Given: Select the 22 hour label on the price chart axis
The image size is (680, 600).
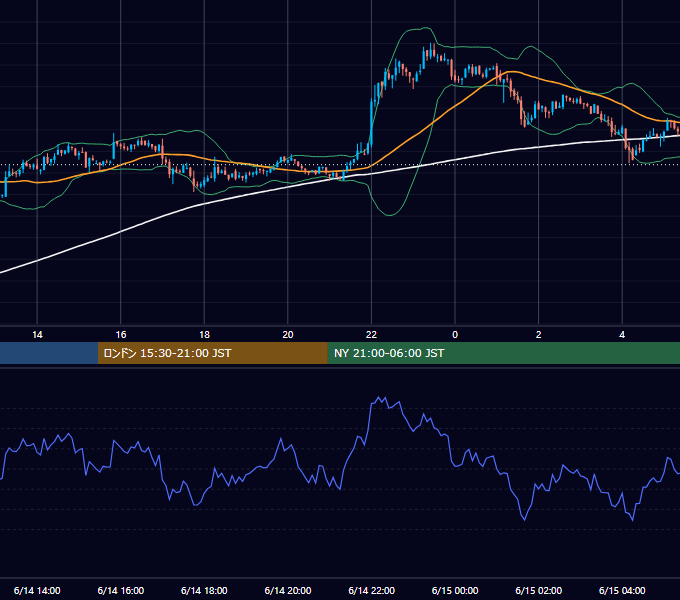Looking at the screenshot, I should pos(371,335).
